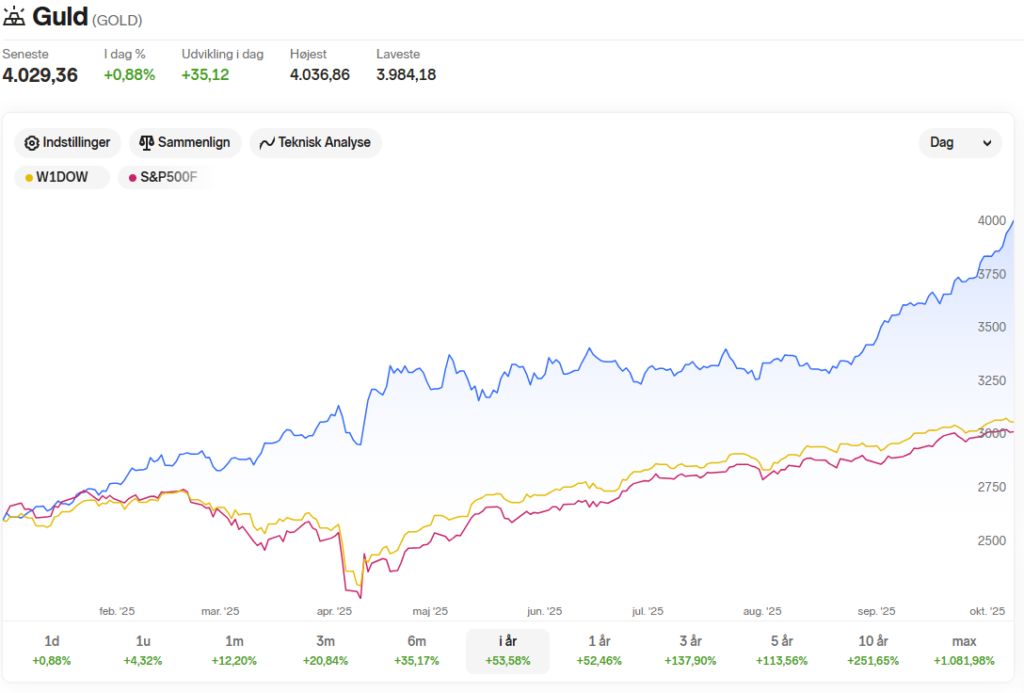
Task: Click the pink S&P500F color dot
Action: pos(133,178)
